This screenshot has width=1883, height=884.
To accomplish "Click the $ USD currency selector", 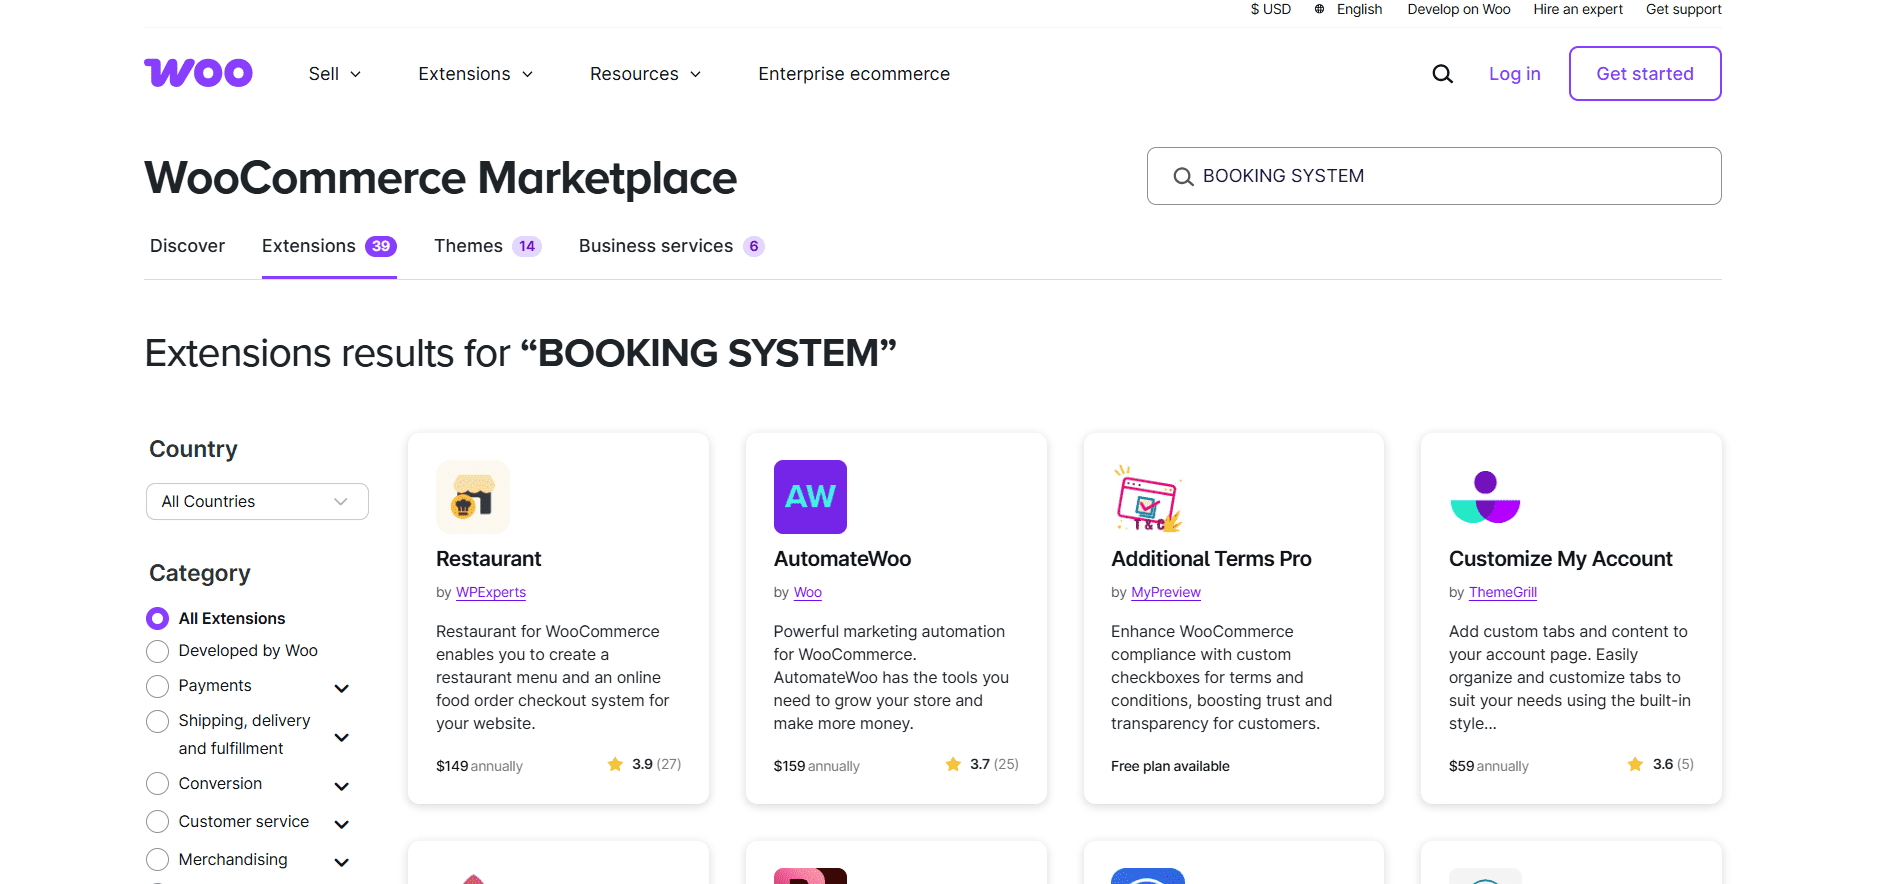I will pos(1270,9).
